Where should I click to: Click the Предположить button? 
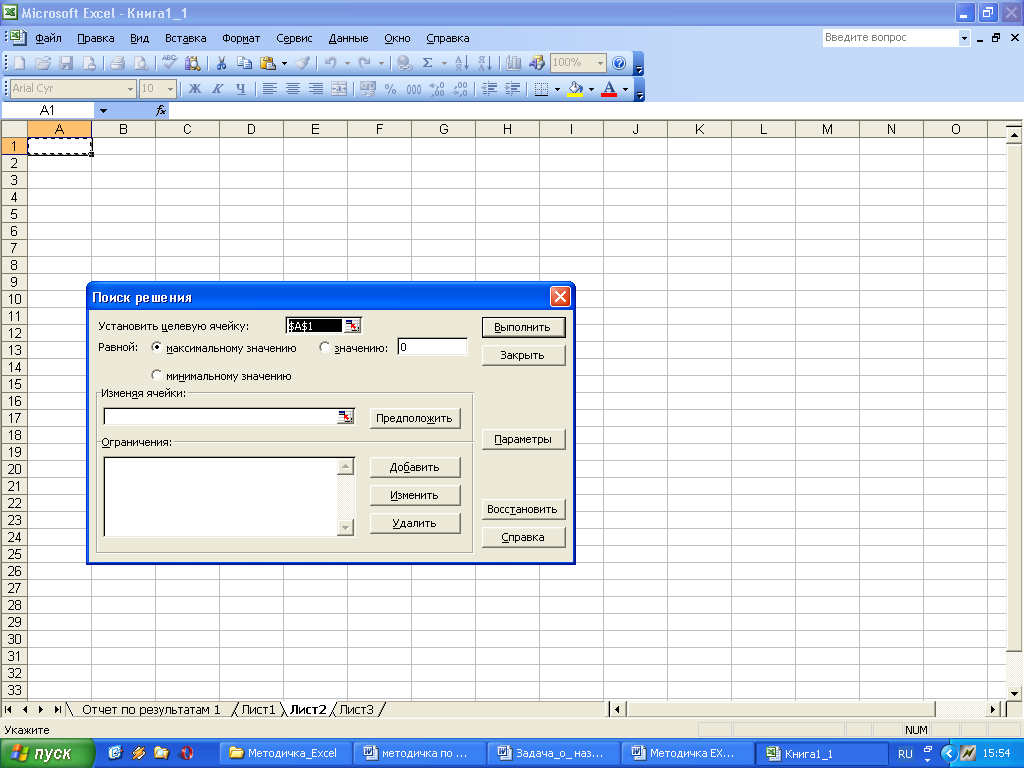[415, 418]
